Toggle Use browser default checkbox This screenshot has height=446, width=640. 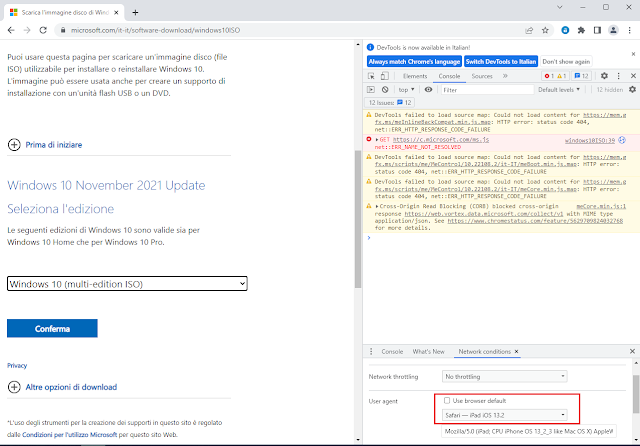click(447, 400)
